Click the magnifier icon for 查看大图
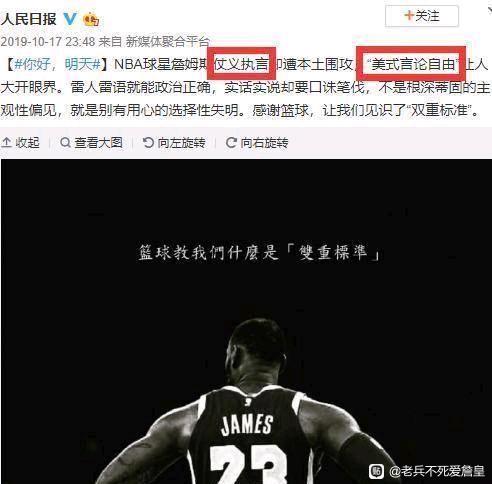The height and width of the screenshot is (484, 492). pos(65,143)
